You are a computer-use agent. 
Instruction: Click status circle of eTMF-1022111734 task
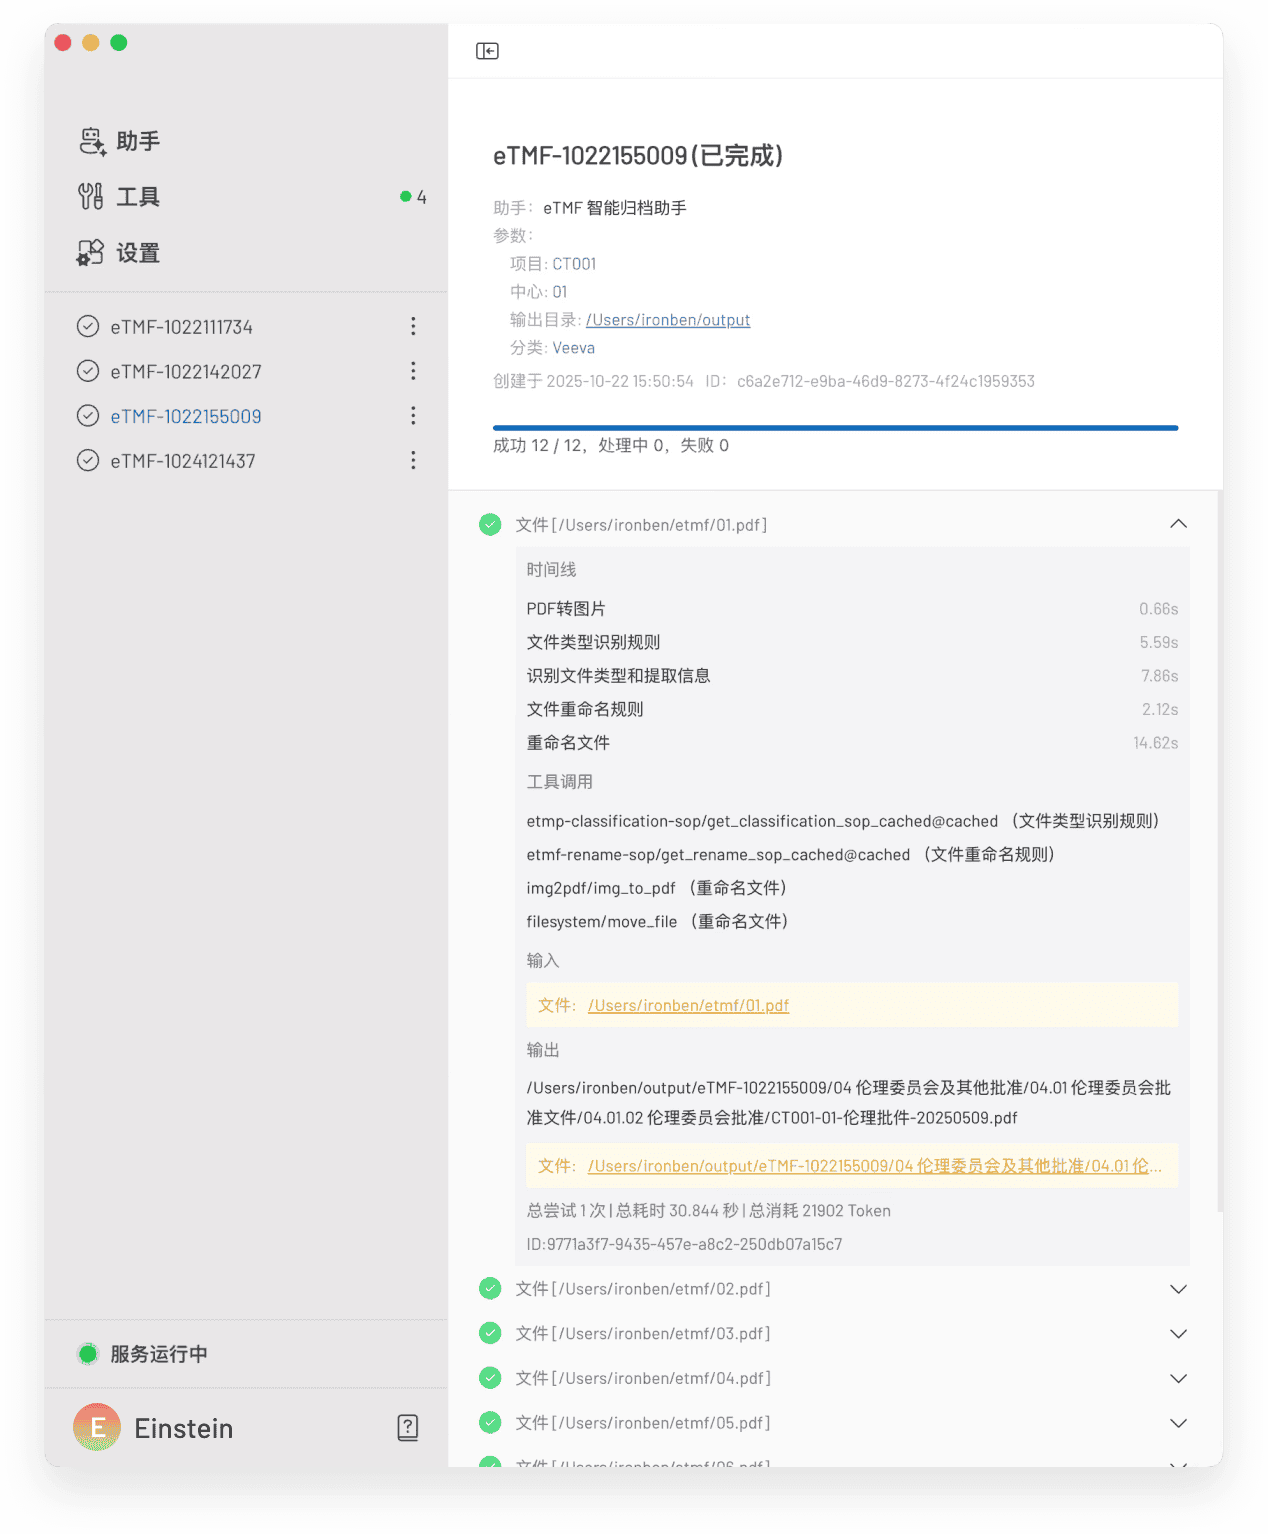[x=88, y=327]
